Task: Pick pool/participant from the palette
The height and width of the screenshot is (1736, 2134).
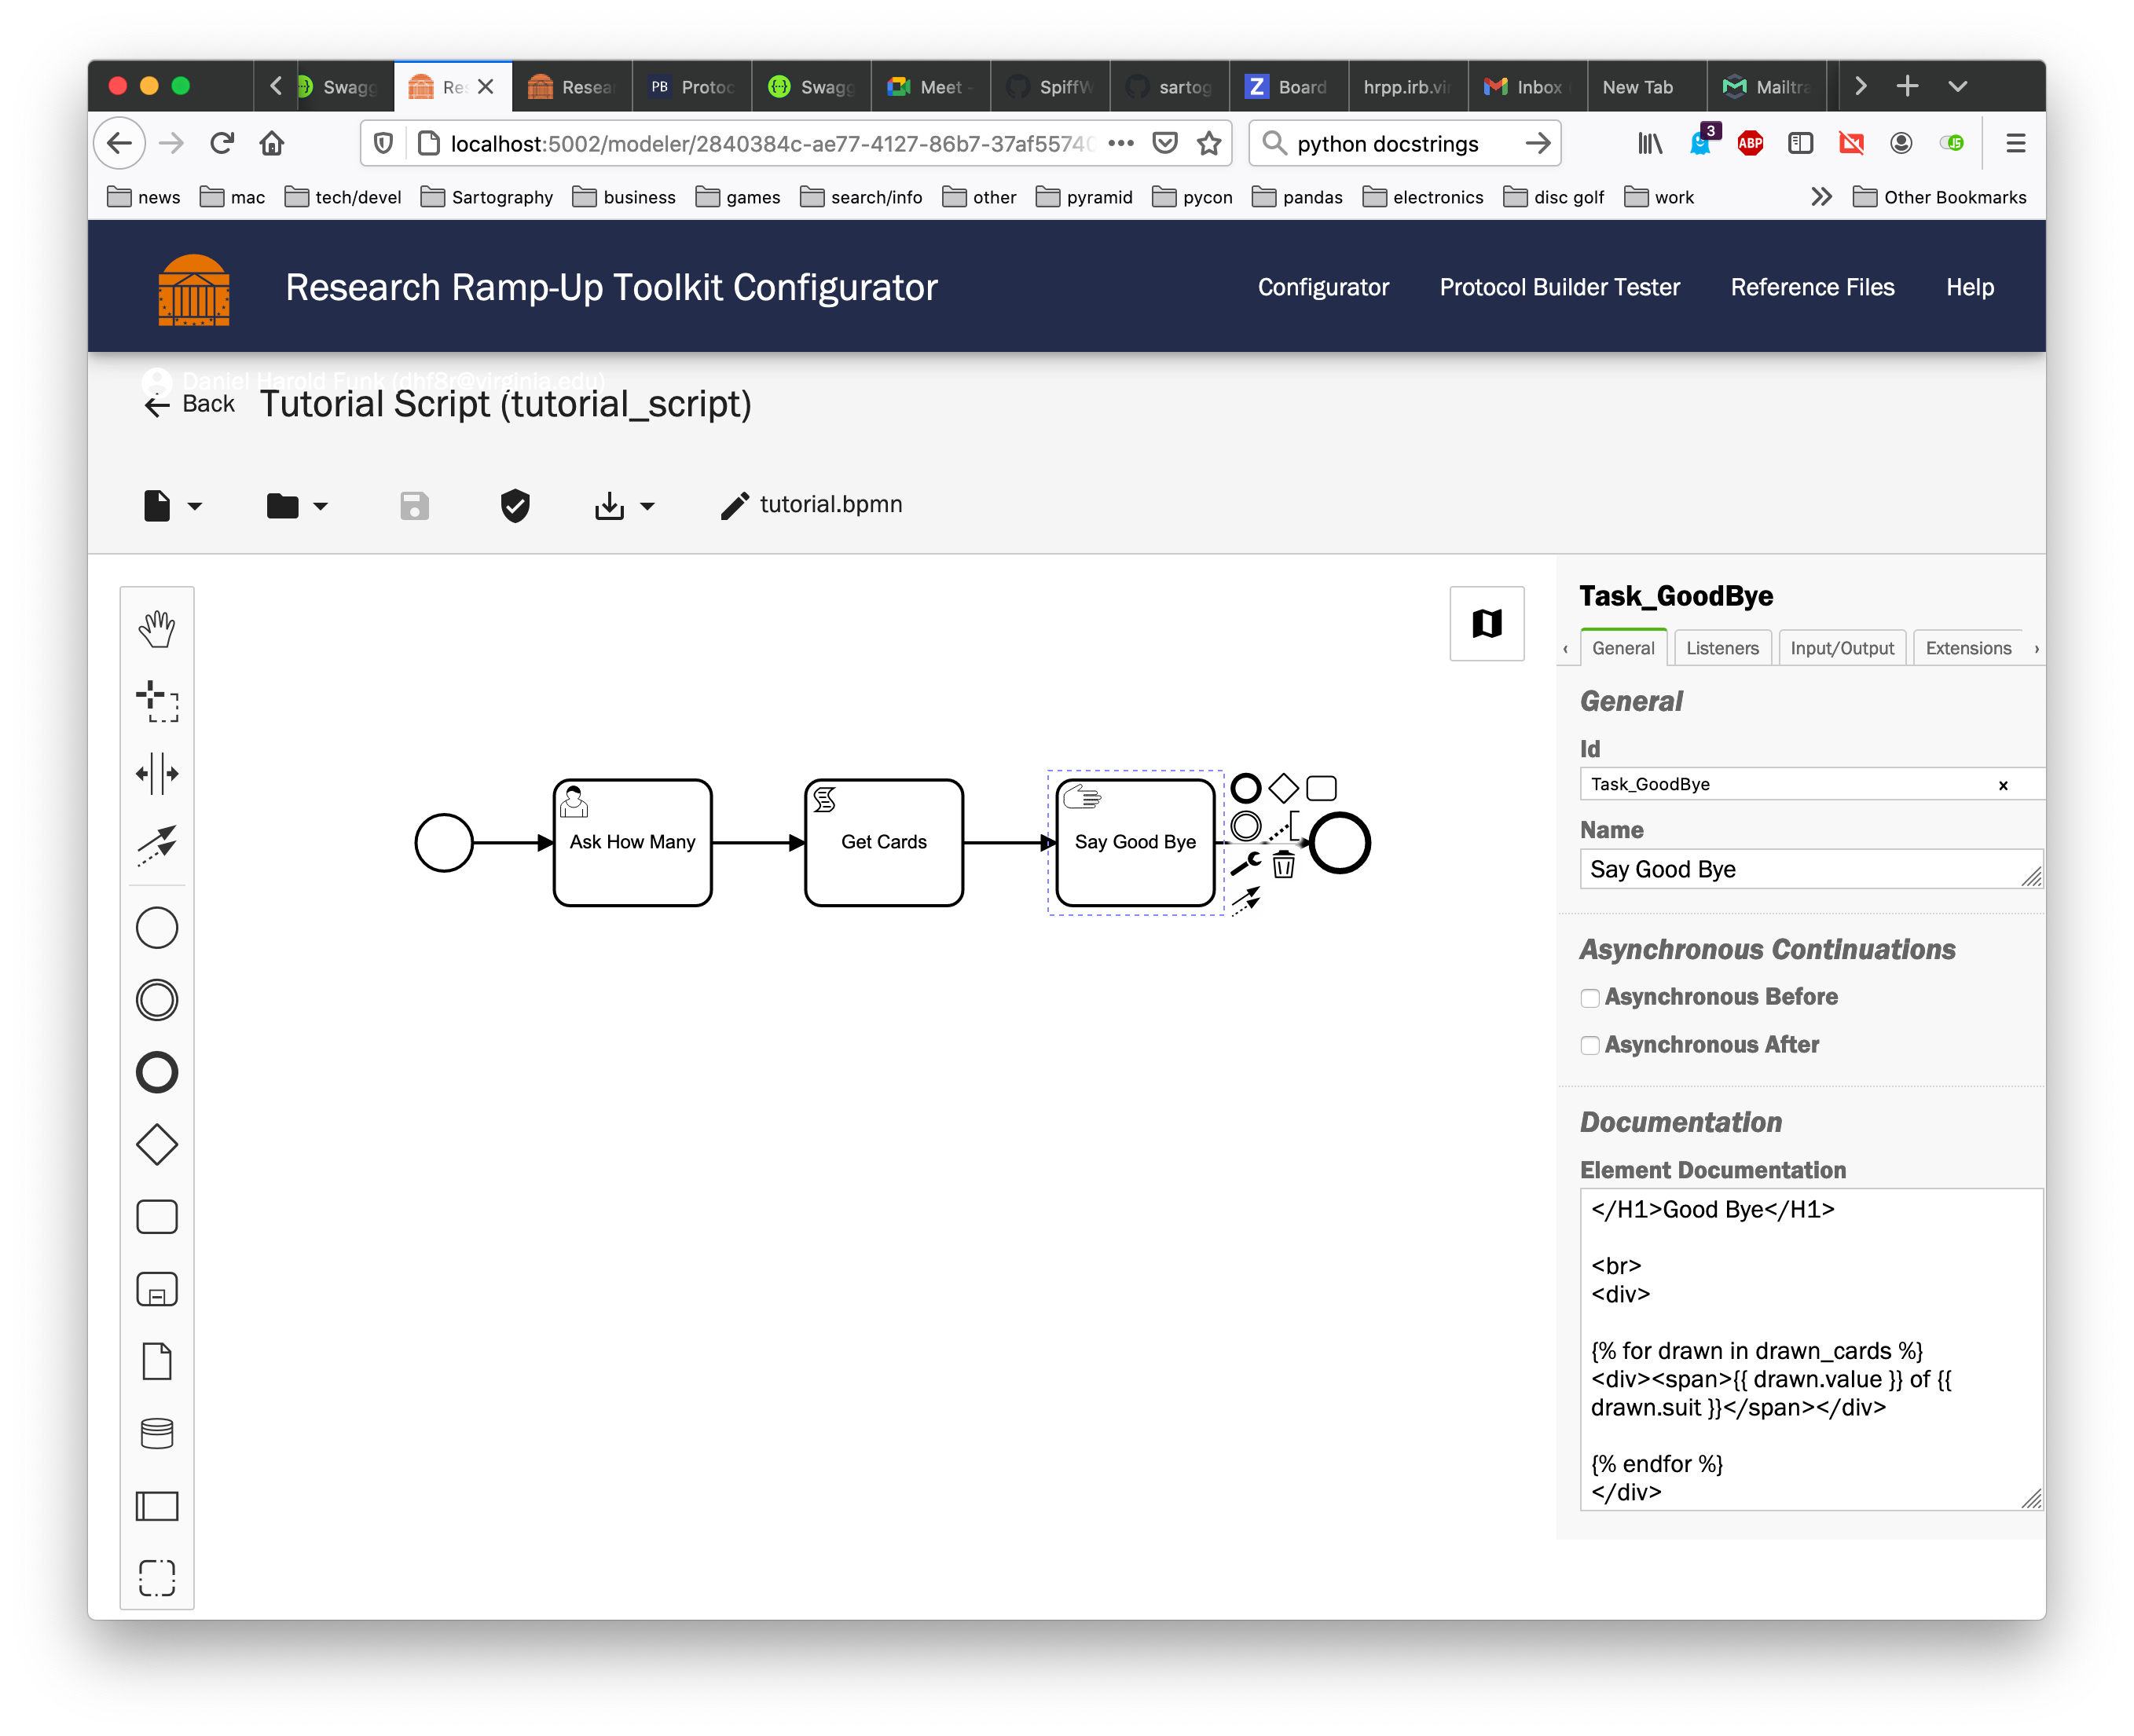Action: [157, 1506]
